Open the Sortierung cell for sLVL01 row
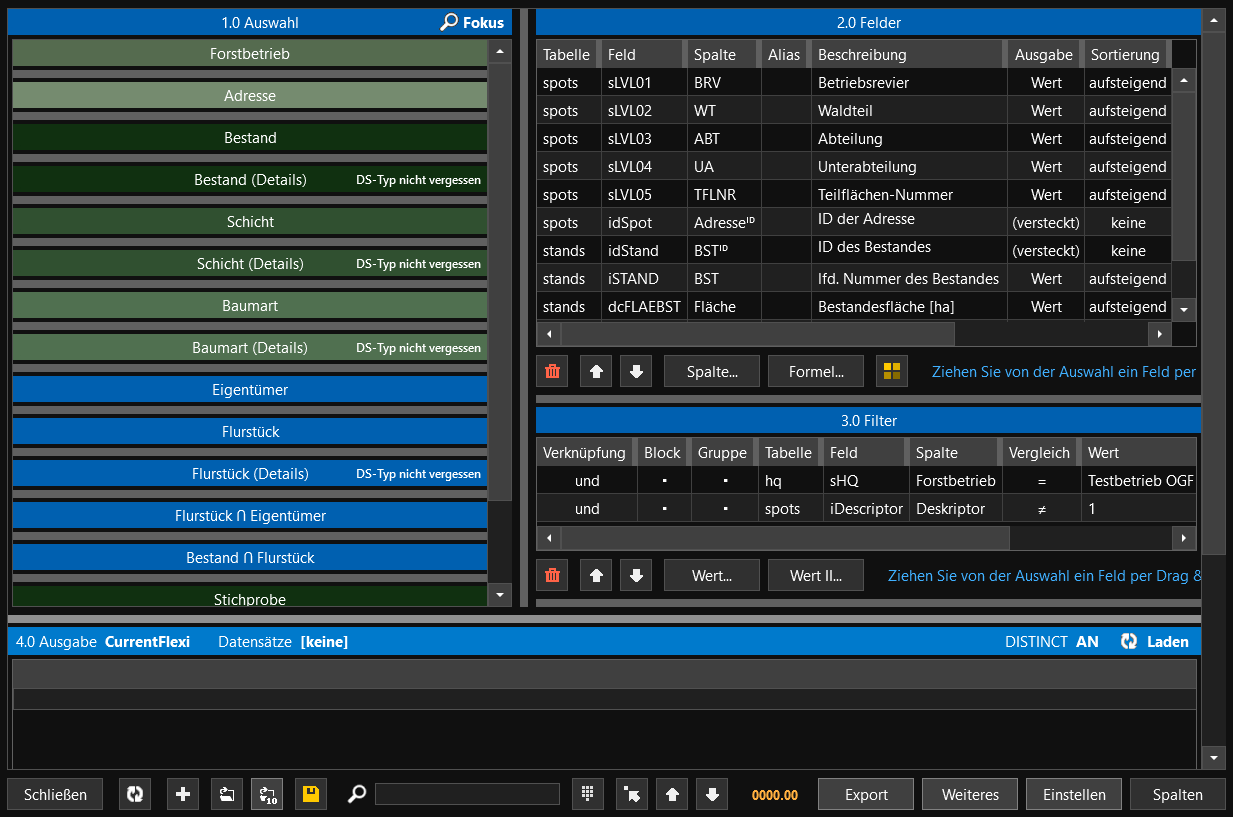 pos(1126,83)
